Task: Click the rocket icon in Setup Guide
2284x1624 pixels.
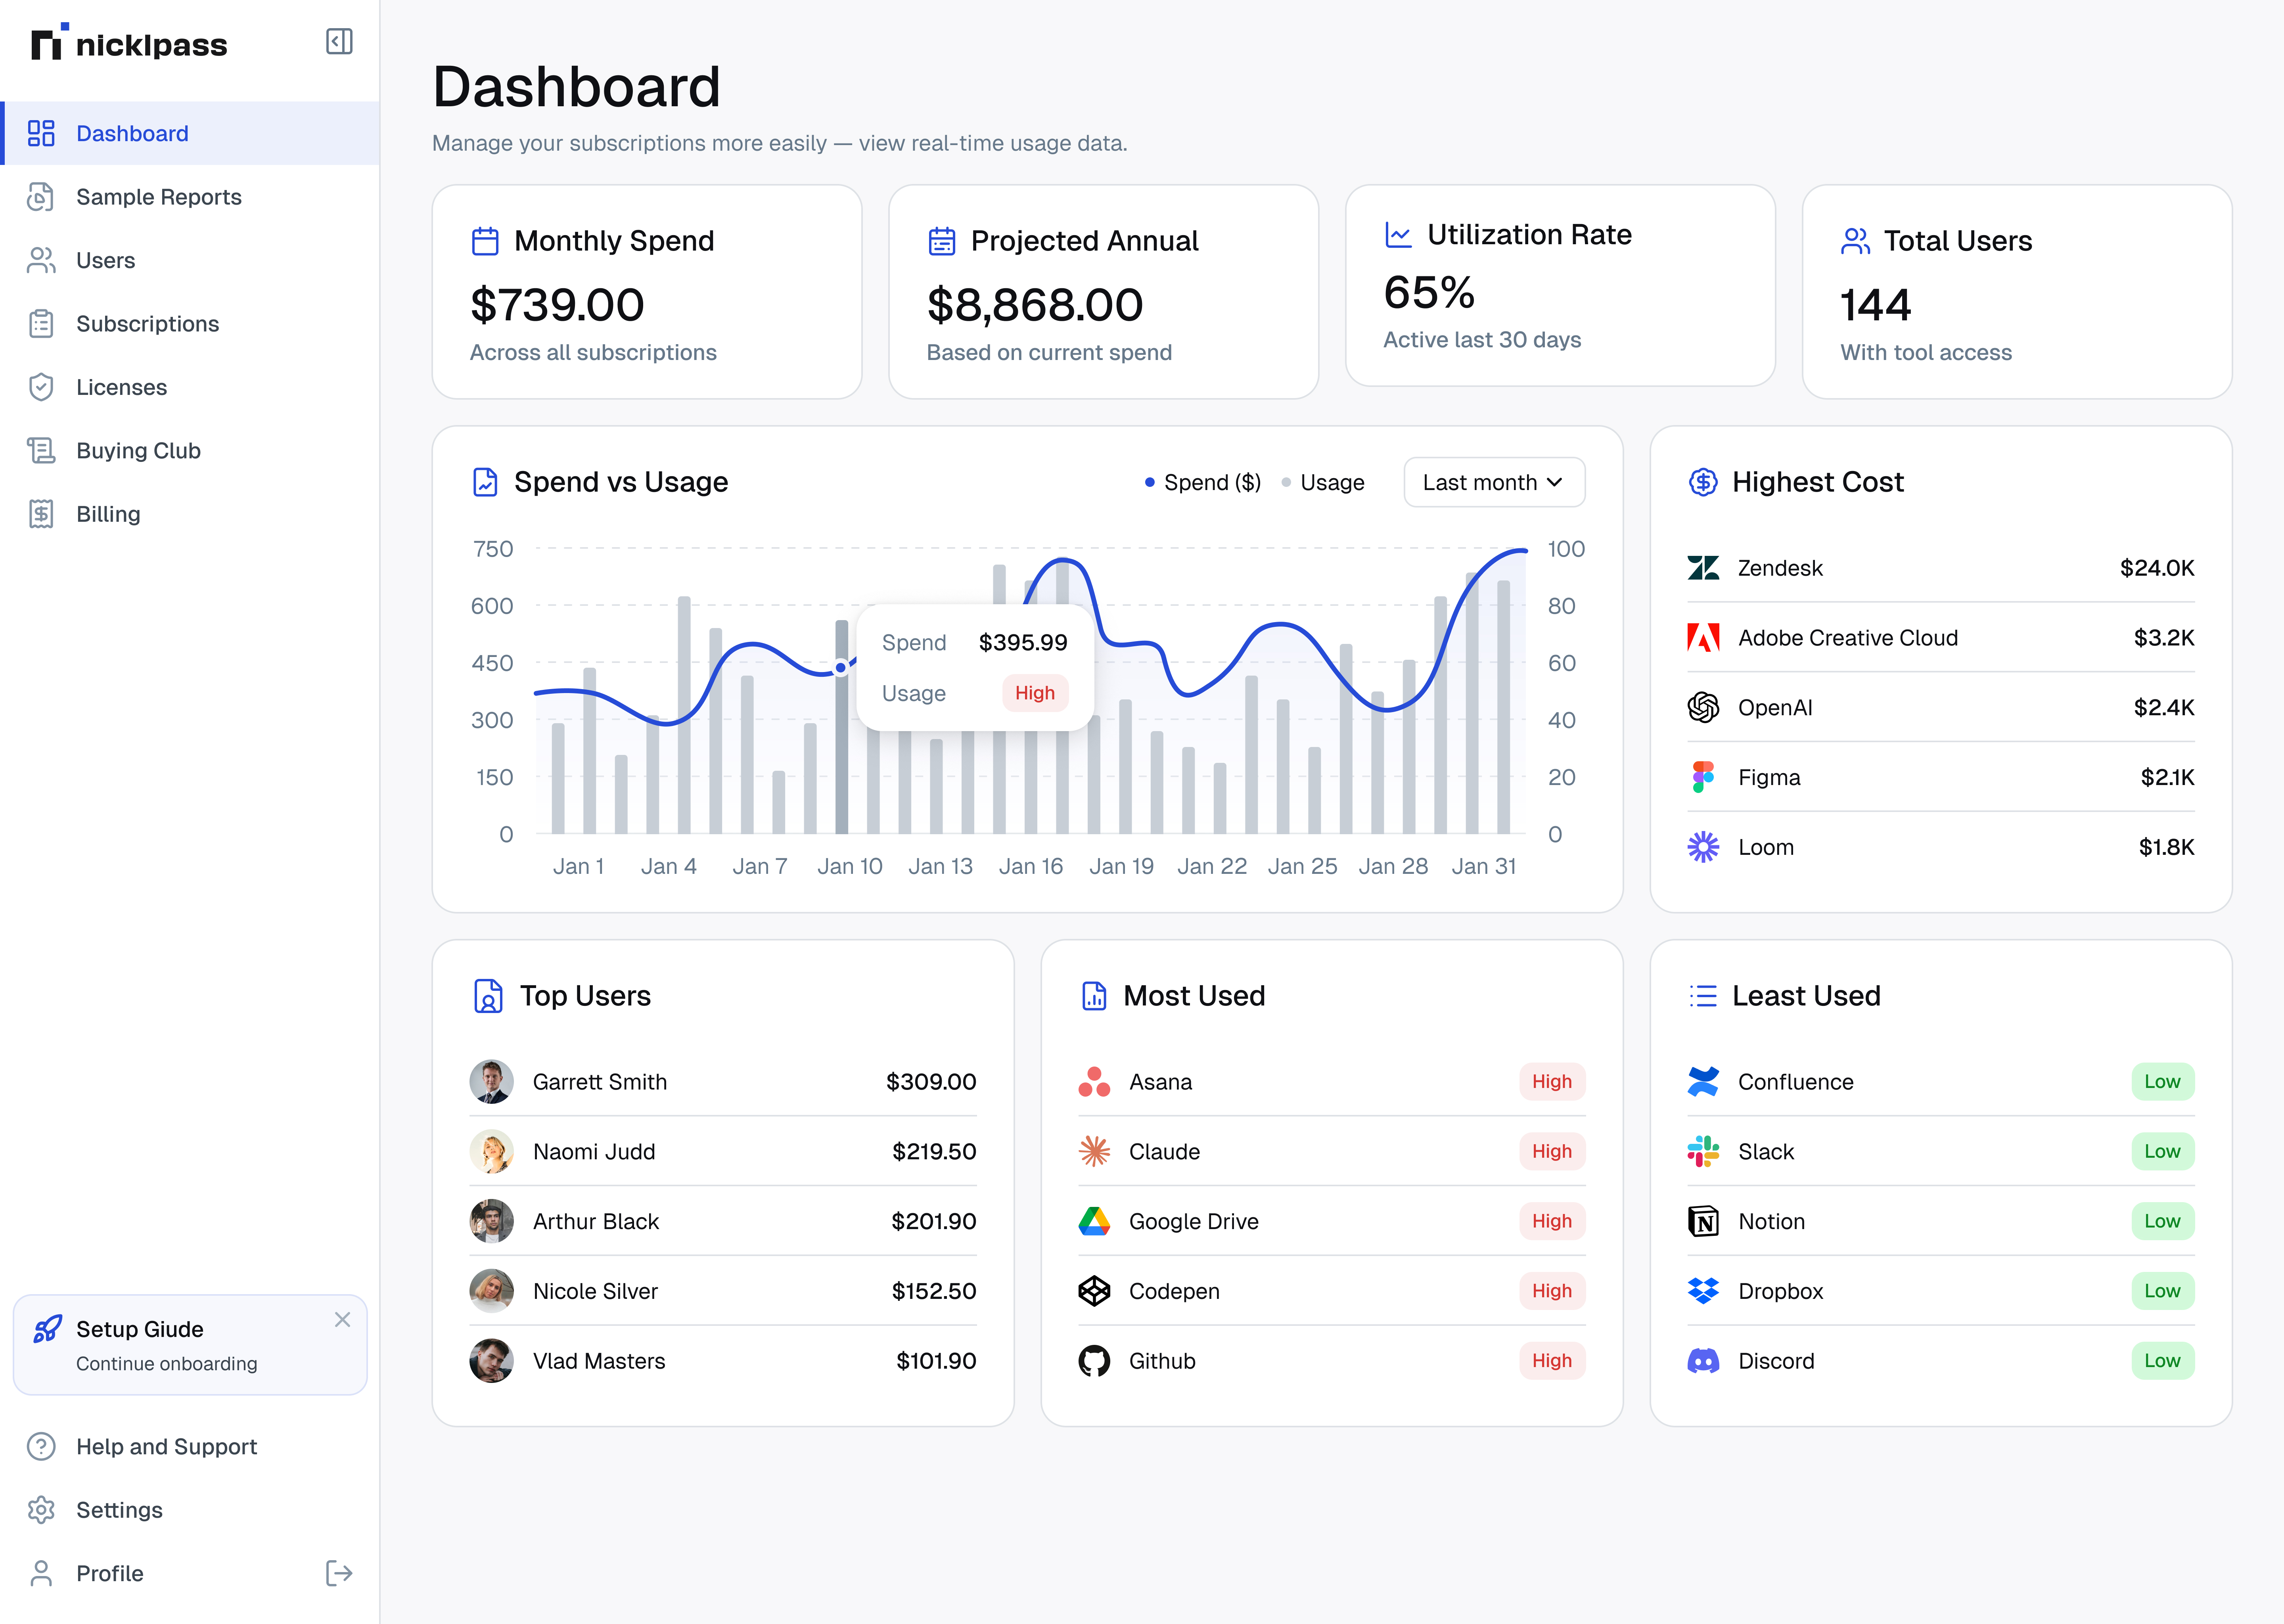Action: pos(47,1329)
